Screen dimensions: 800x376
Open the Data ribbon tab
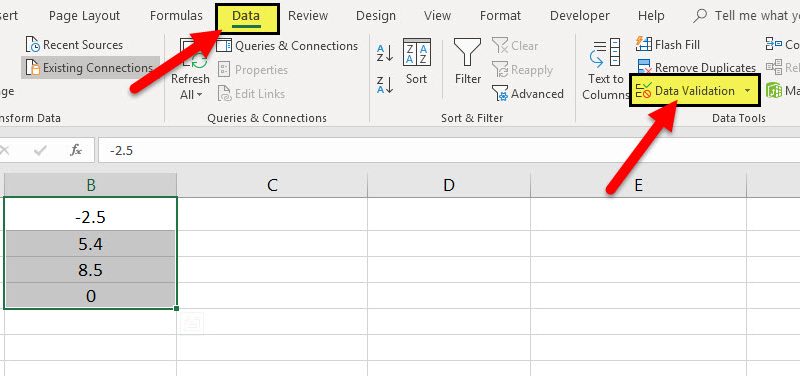click(x=246, y=16)
